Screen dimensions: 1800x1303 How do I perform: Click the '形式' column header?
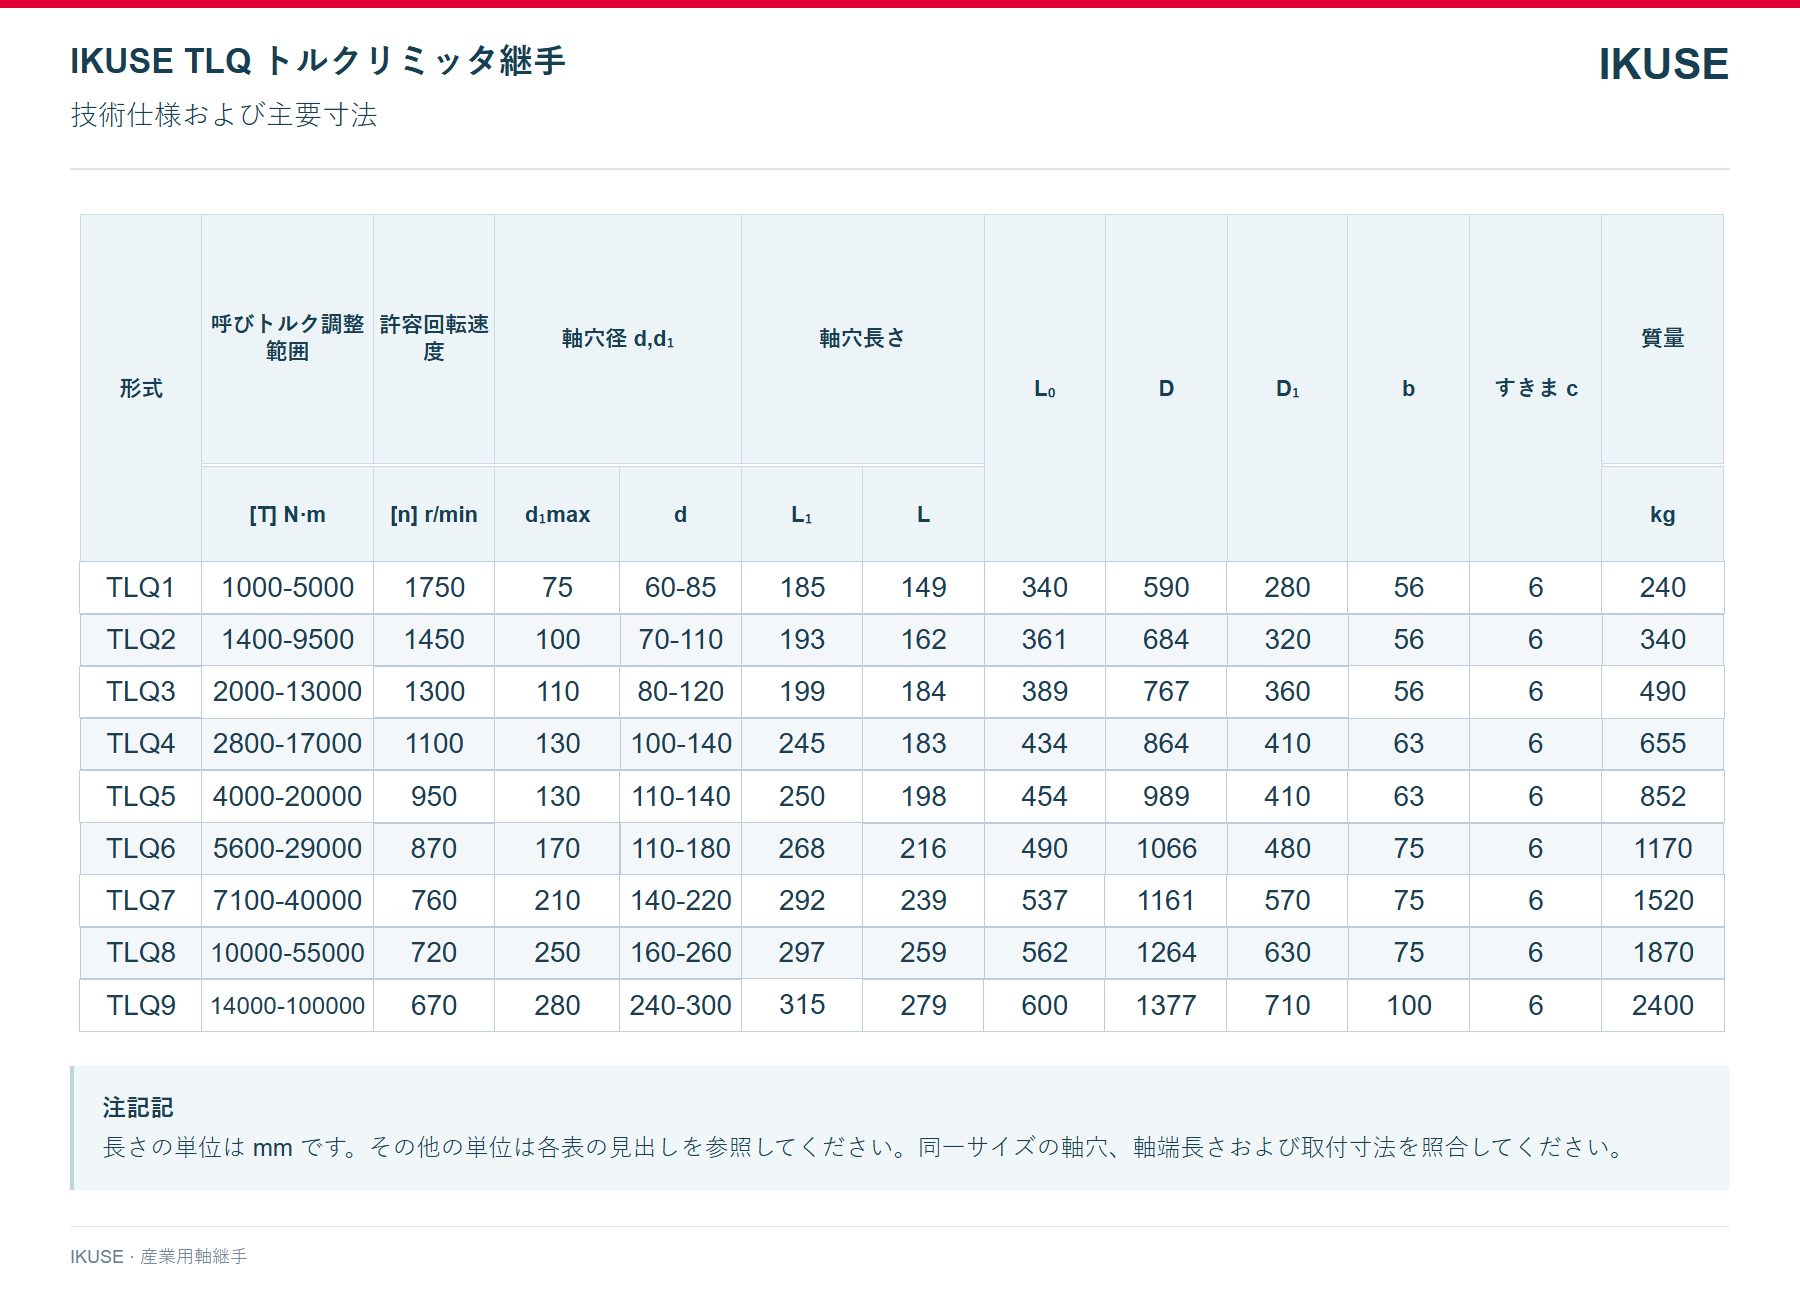pyautogui.click(x=141, y=388)
